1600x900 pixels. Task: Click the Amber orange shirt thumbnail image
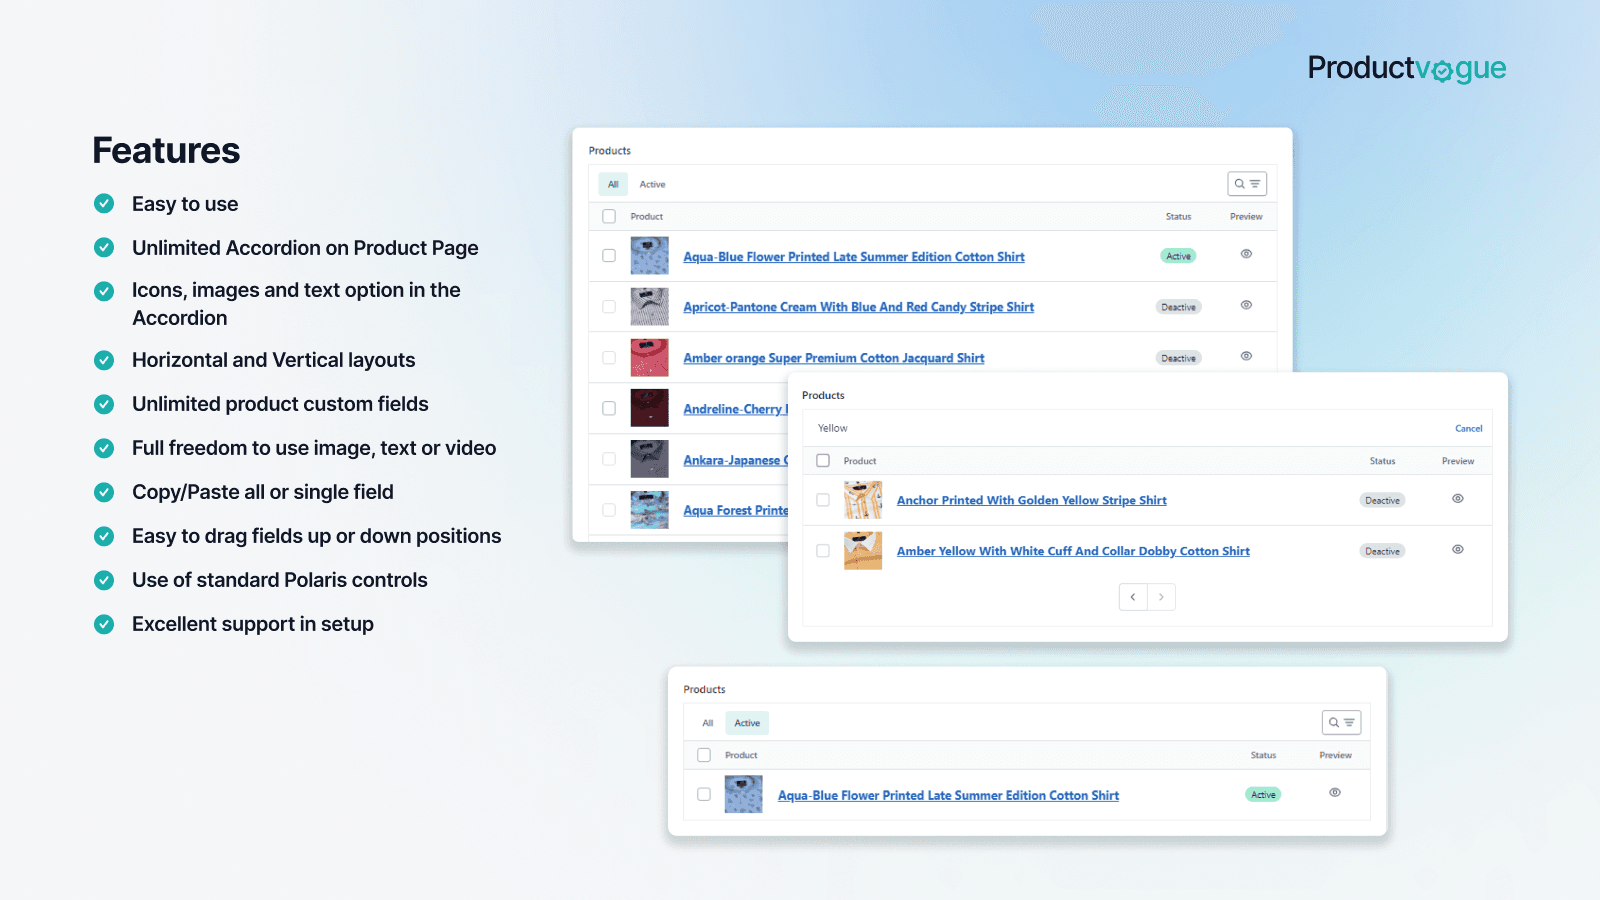coord(649,357)
